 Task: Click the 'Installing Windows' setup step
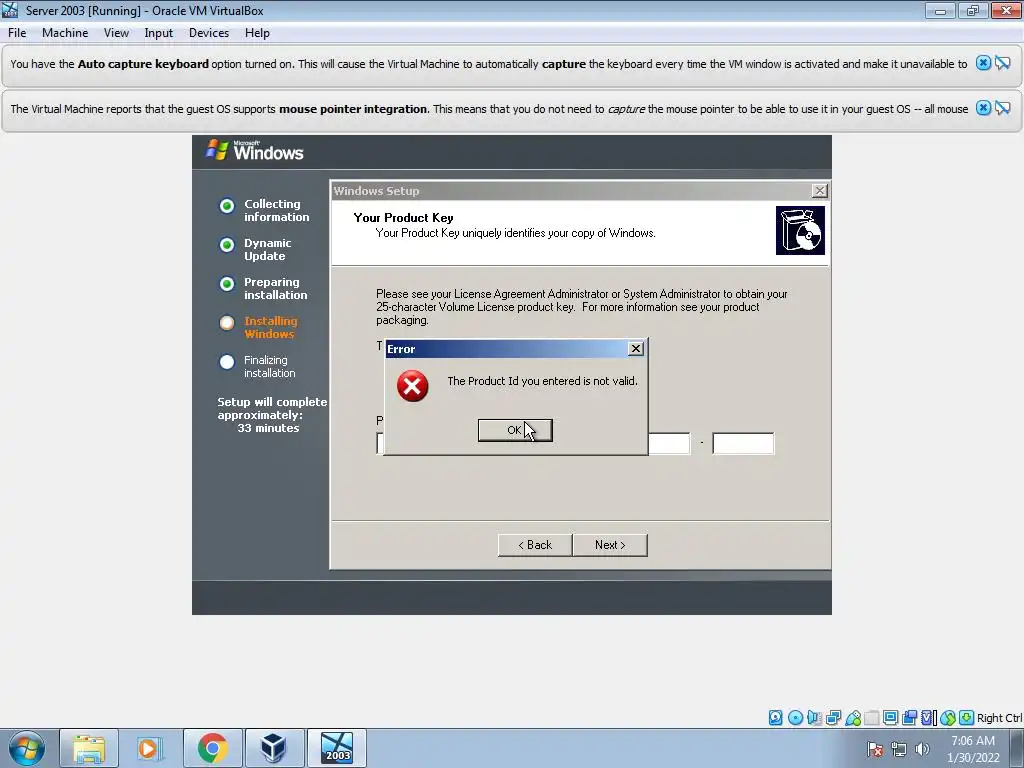click(x=270, y=327)
